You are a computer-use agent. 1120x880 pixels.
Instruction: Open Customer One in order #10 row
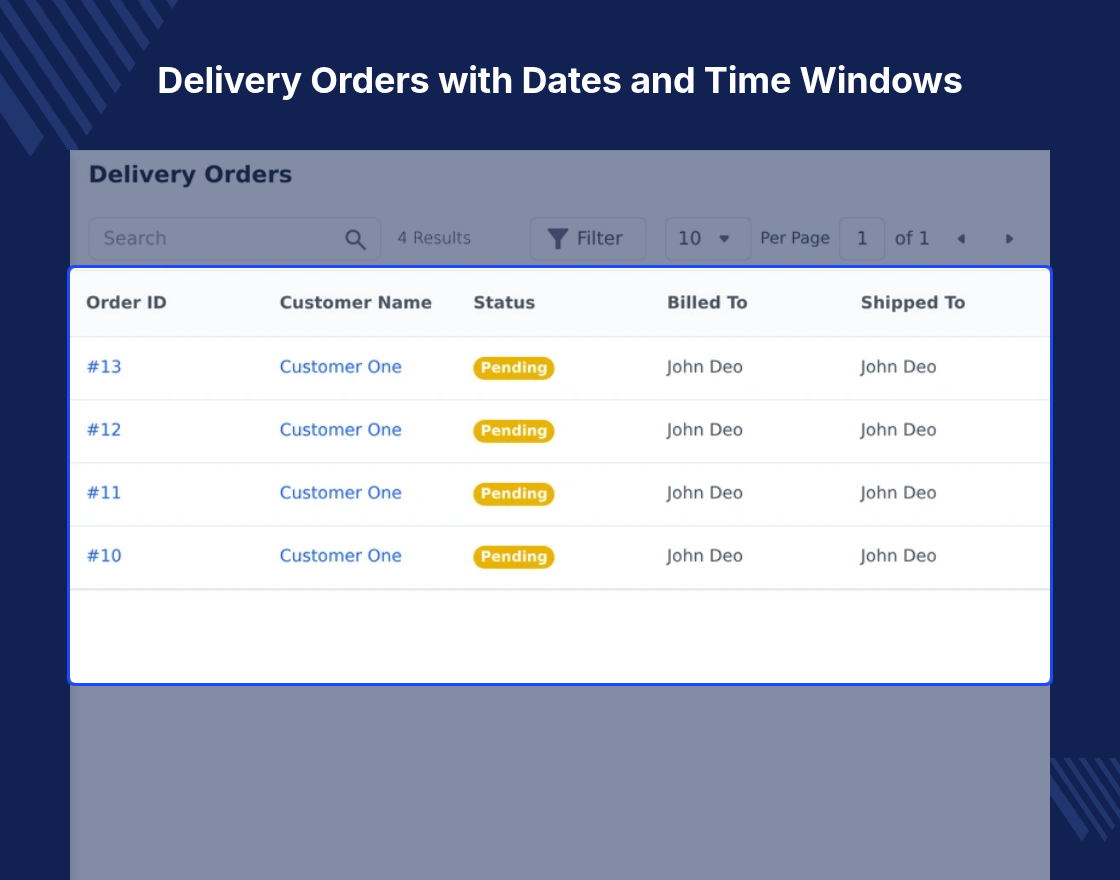tap(340, 555)
